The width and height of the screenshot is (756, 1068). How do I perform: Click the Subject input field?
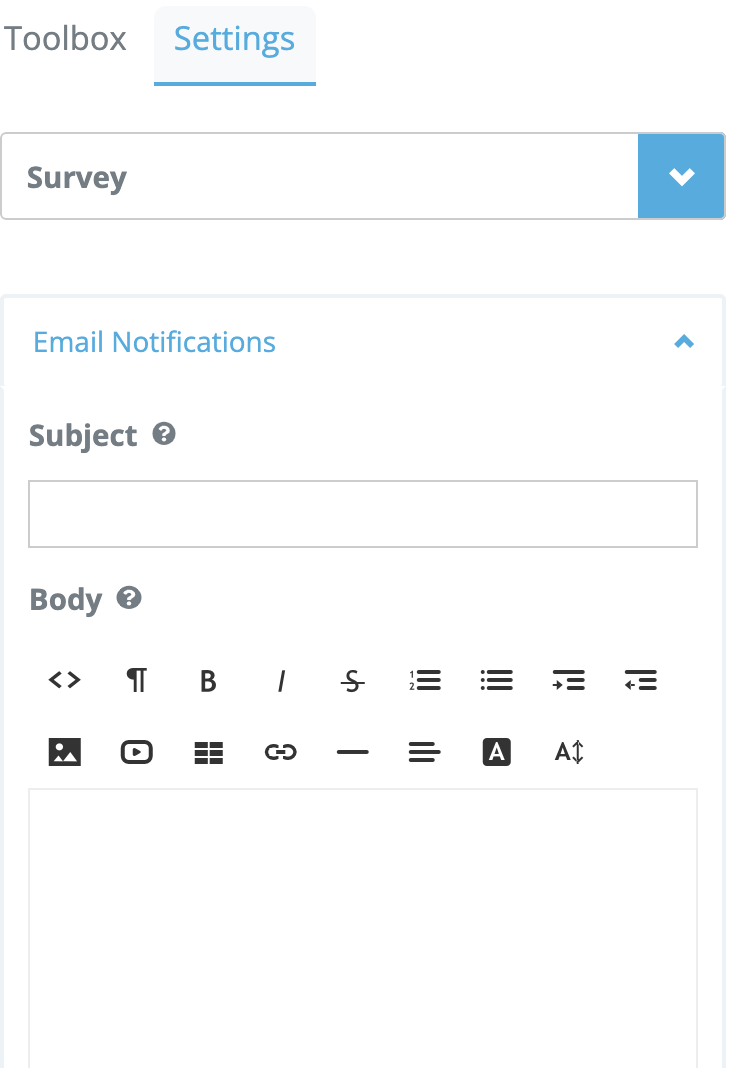coord(362,514)
